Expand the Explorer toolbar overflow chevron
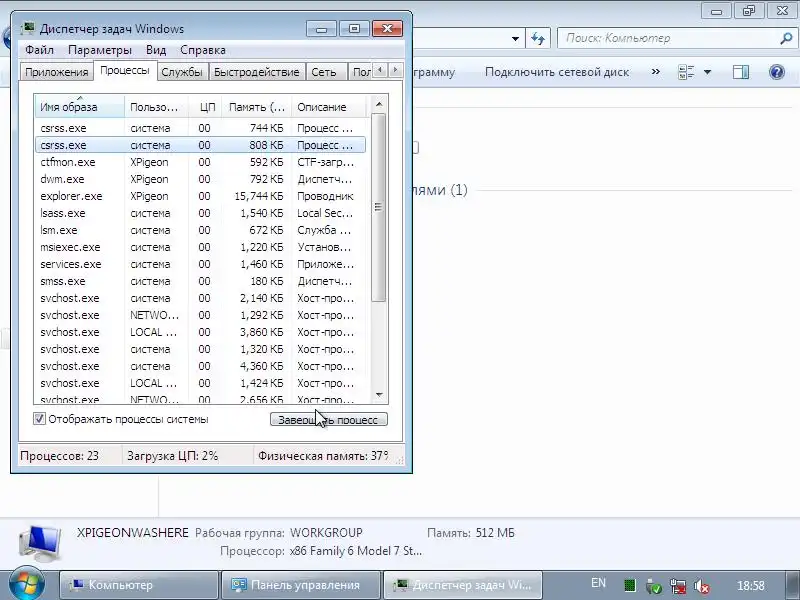Viewport: 800px width, 600px height. (x=656, y=72)
